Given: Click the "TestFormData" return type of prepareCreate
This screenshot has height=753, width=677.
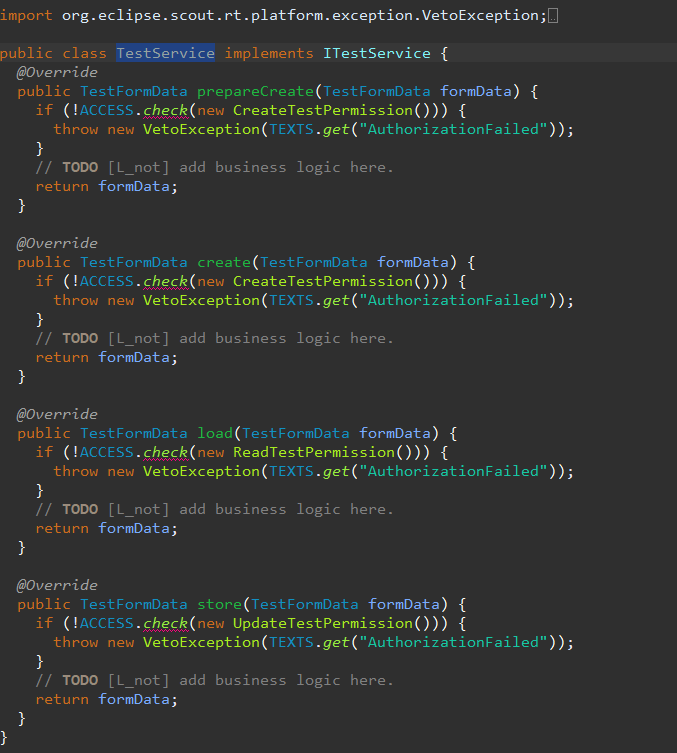Looking at the screenshot, I should (x=133, y=91).
